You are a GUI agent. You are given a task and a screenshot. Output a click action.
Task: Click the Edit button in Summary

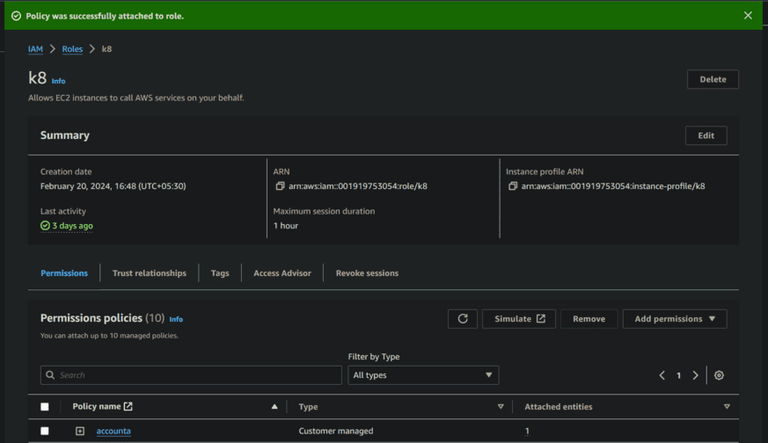706,136
